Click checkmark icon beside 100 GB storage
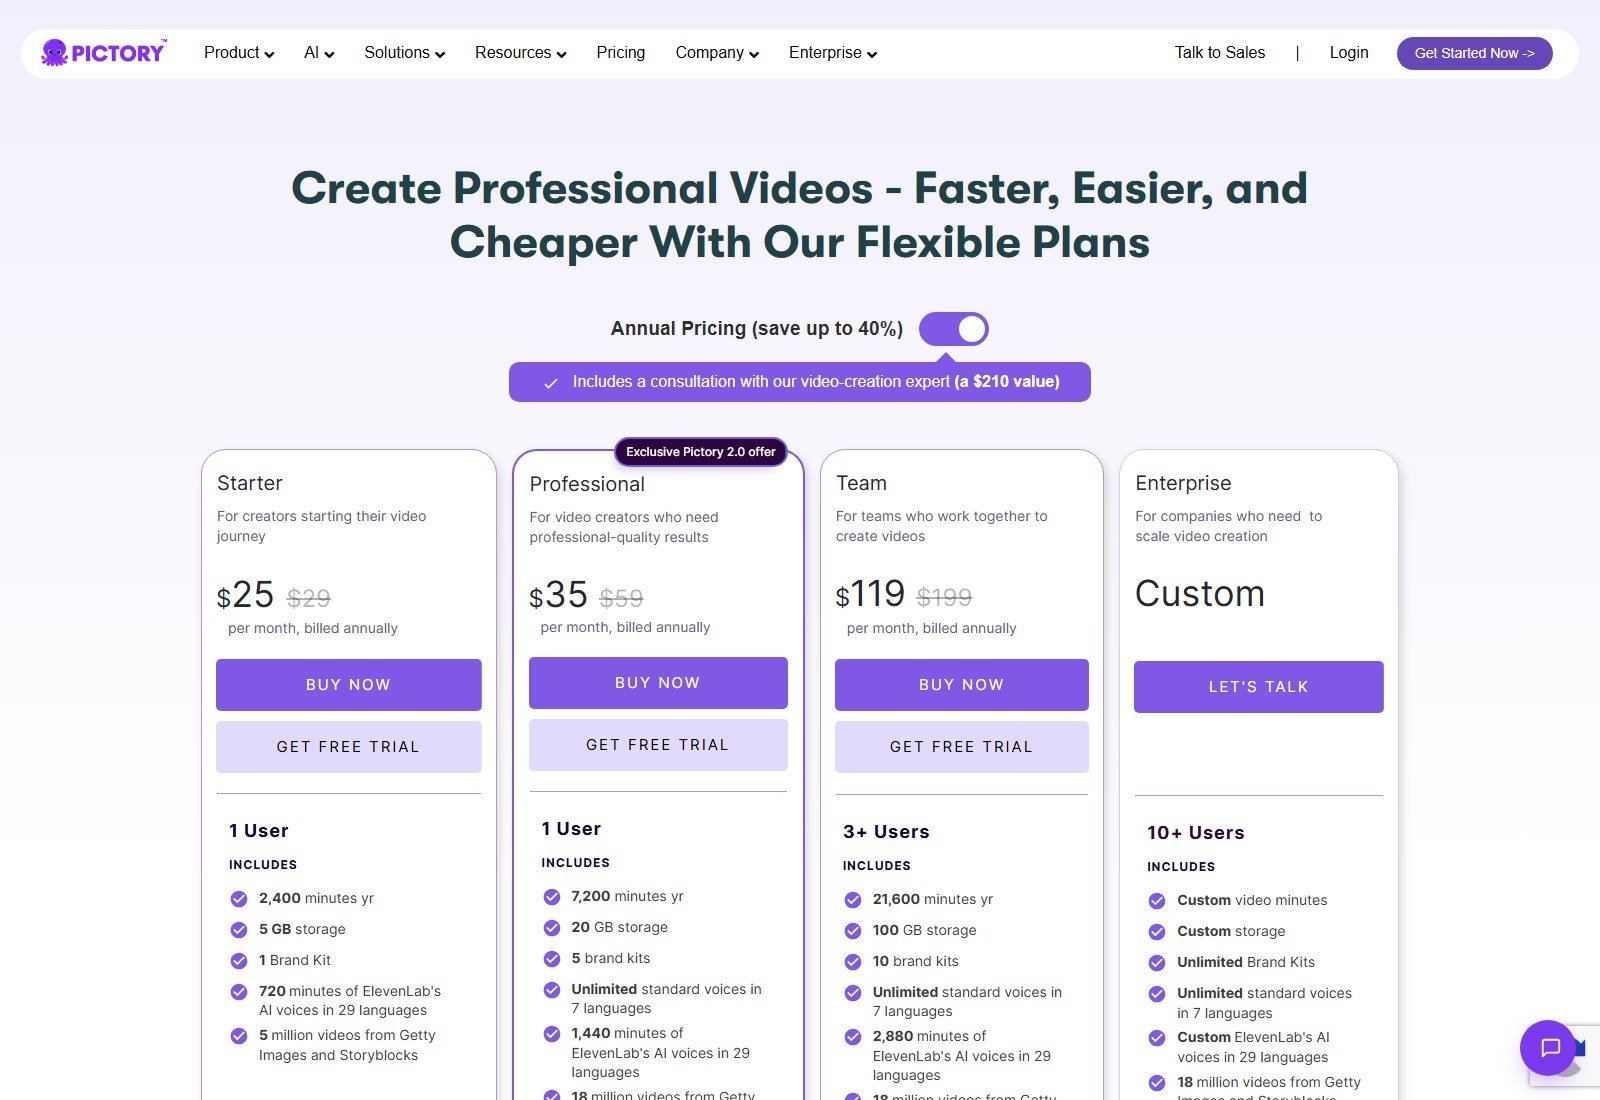Screen dimensions: 1600x1100 pos(853,930)
